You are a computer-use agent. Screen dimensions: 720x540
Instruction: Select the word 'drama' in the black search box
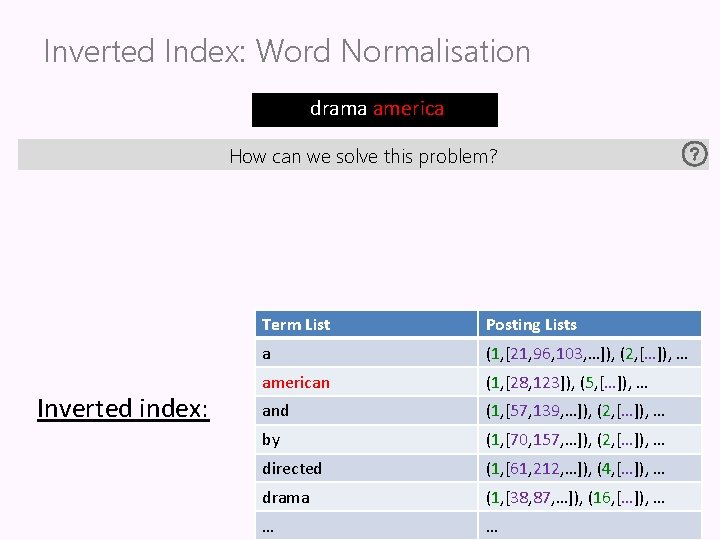click(338, 109)
